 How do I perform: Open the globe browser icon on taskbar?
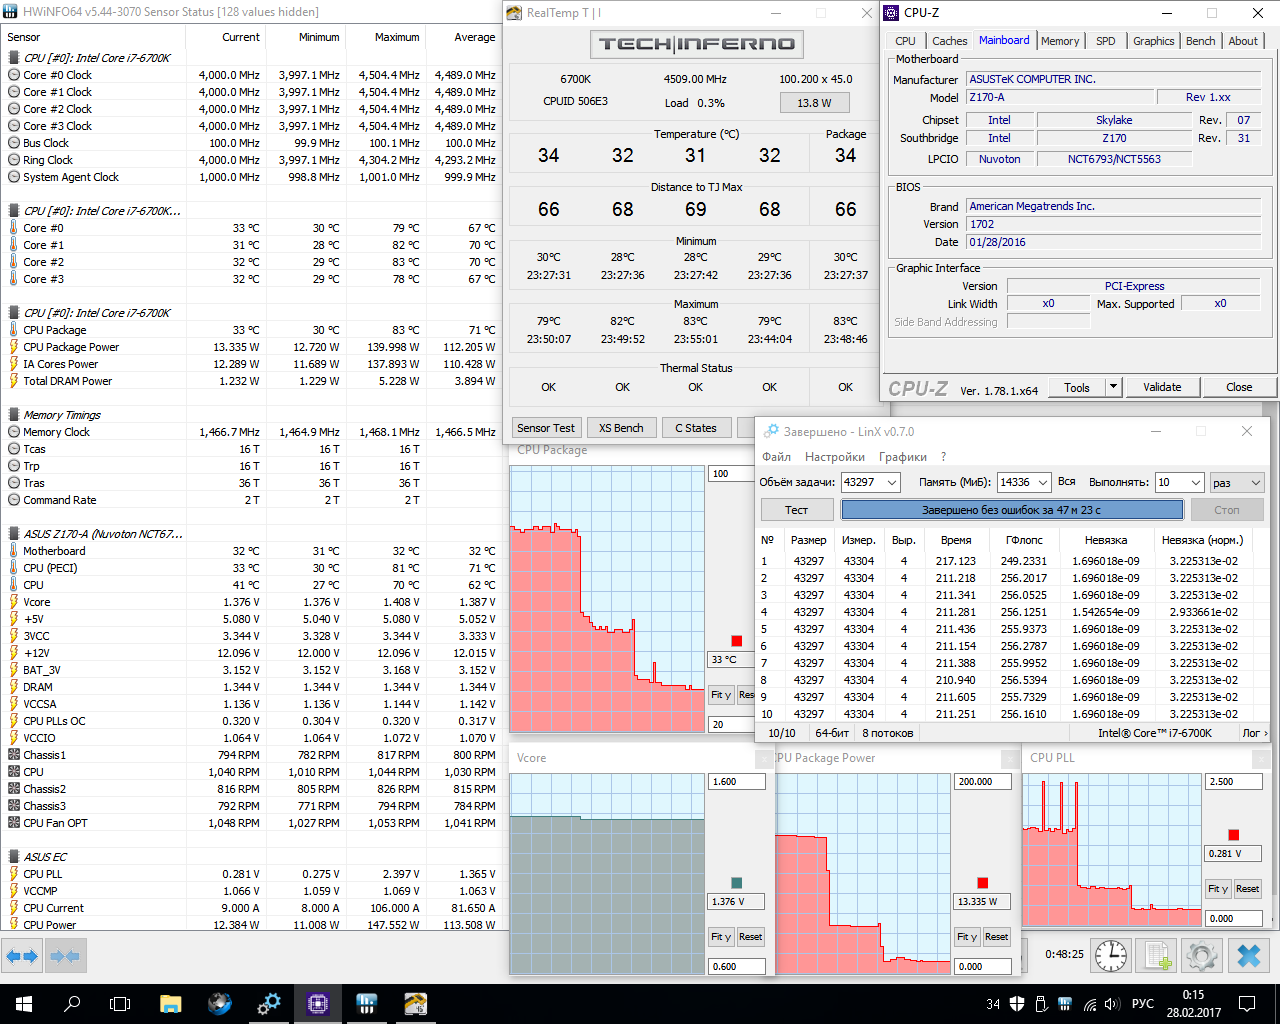[x=220, y=1004]
